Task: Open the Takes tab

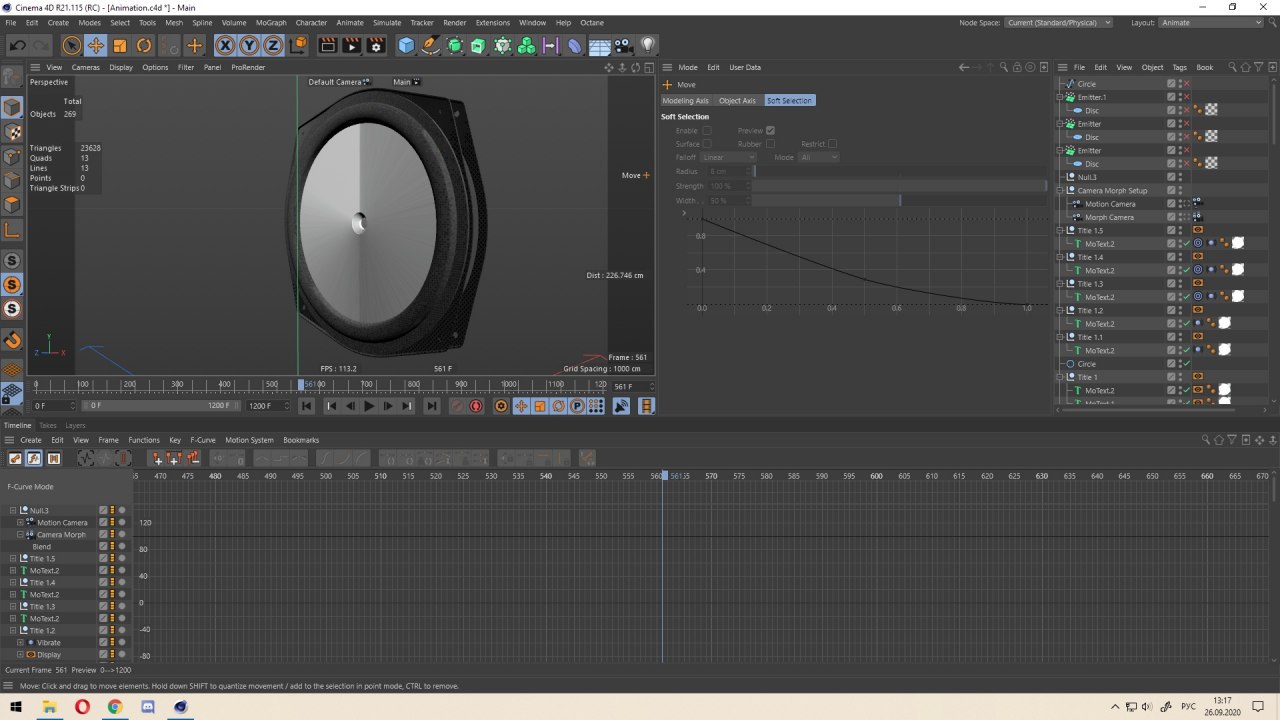Action: [48, 425]
